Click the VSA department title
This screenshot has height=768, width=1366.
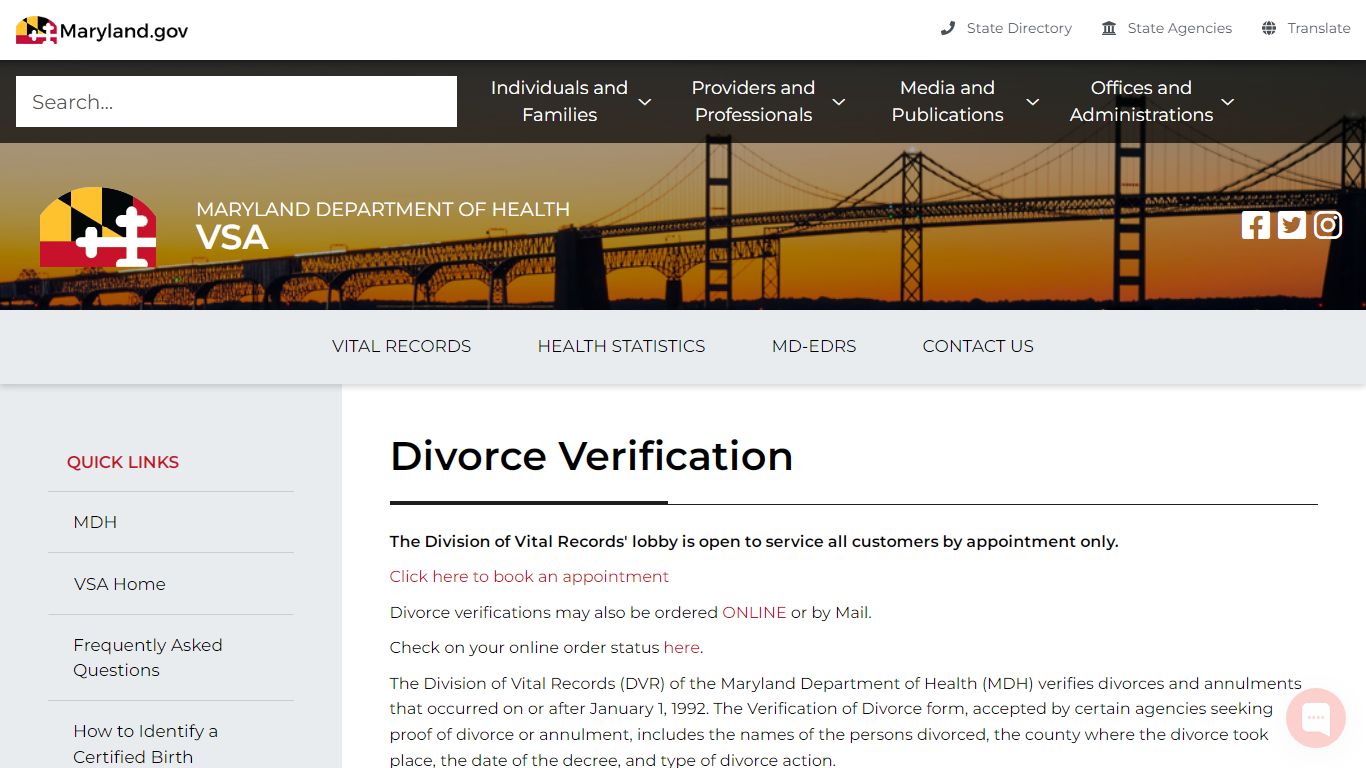[x=232, y=238]
